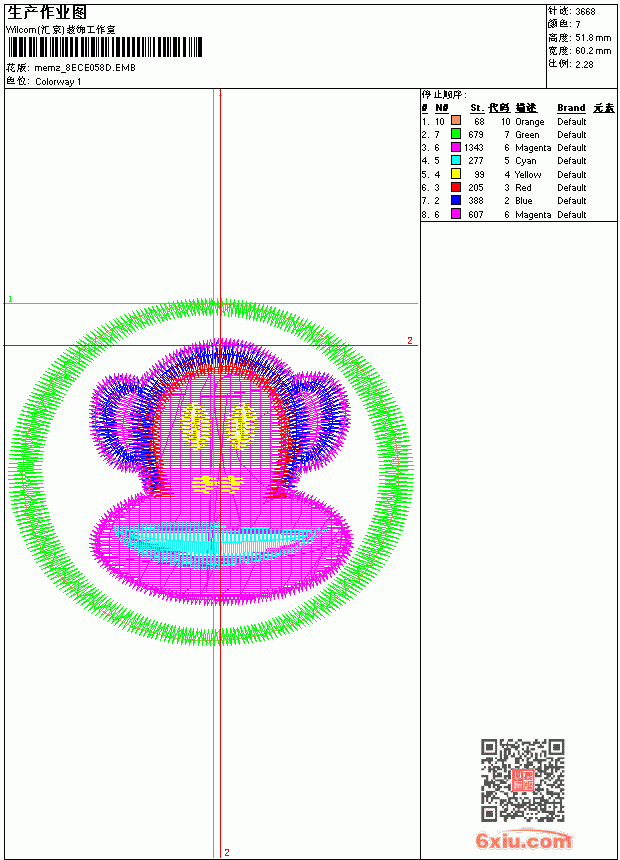Image resolution: width=620 pixels, height=860 pixels.
Task: Click the Green color swatch in row 2
Action: coord(455,133)
